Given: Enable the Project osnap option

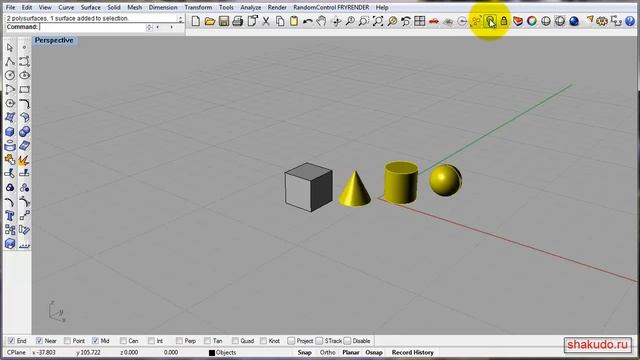Looking at the screenshot, I should pyautogui.click(x=291, y=341).
